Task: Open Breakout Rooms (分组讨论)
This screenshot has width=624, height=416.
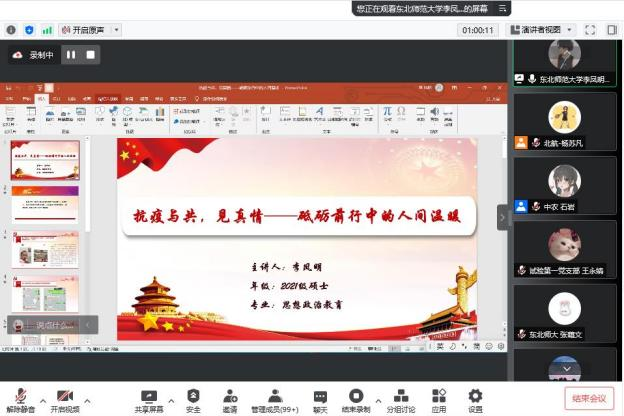Action: (400, 397)
